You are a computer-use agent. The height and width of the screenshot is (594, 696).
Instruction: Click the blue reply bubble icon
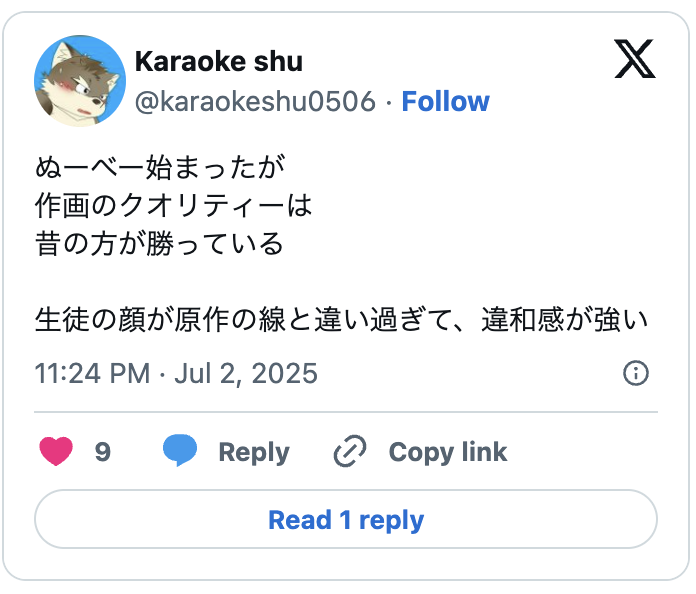tap(180, 452)
